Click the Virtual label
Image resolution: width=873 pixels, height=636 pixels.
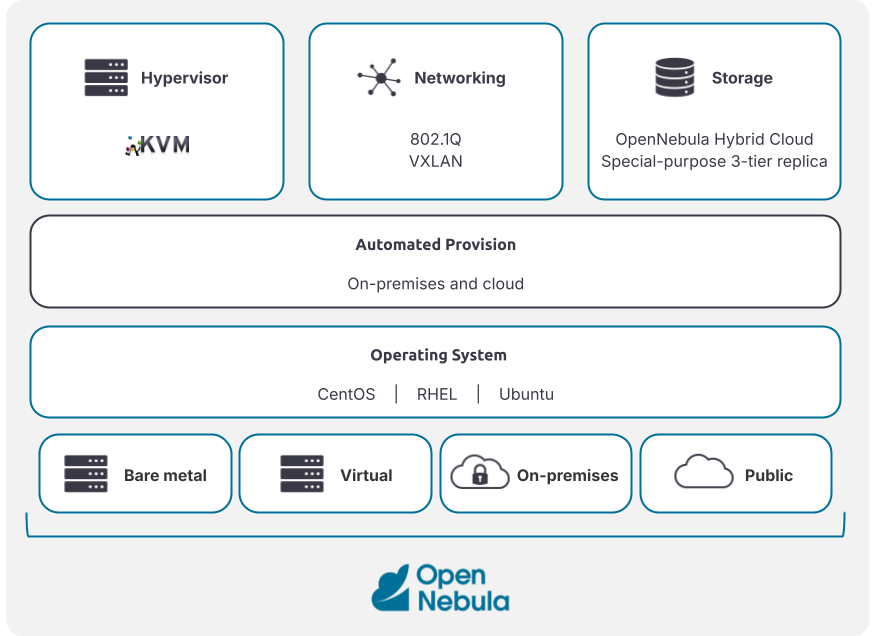point(366,475)
